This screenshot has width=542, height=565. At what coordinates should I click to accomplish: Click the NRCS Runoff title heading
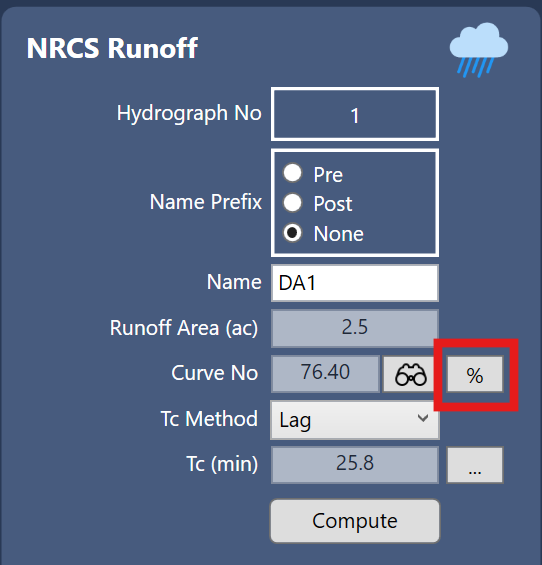coord(112,48)
